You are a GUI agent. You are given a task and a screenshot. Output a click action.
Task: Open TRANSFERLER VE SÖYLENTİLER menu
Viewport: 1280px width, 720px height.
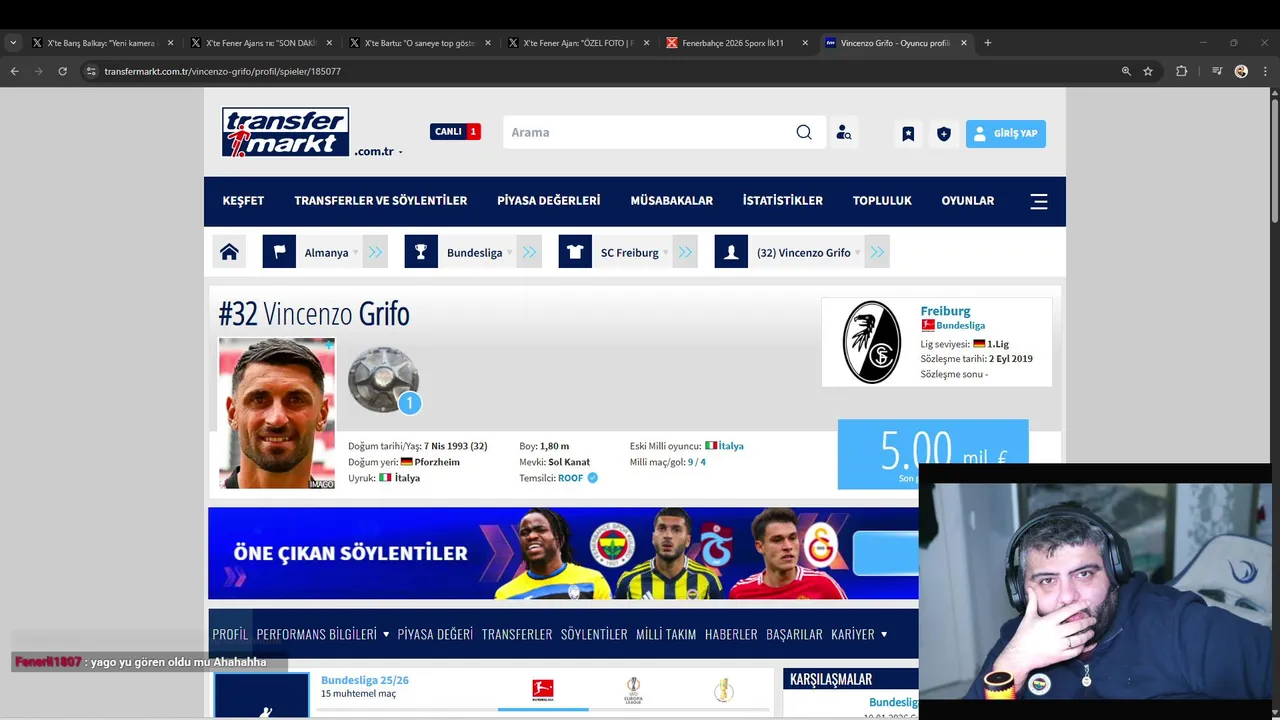[x=380, y=201]
